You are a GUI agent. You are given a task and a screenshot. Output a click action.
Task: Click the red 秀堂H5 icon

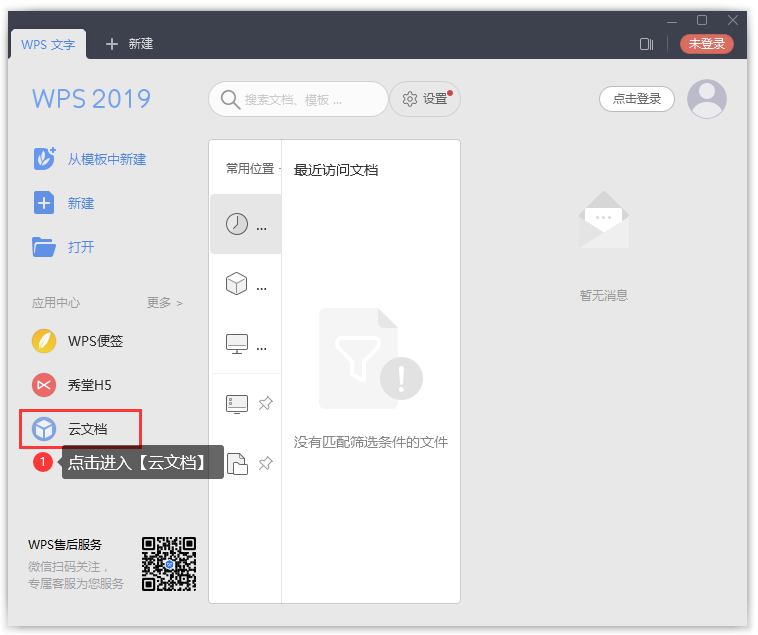point(44,385)
